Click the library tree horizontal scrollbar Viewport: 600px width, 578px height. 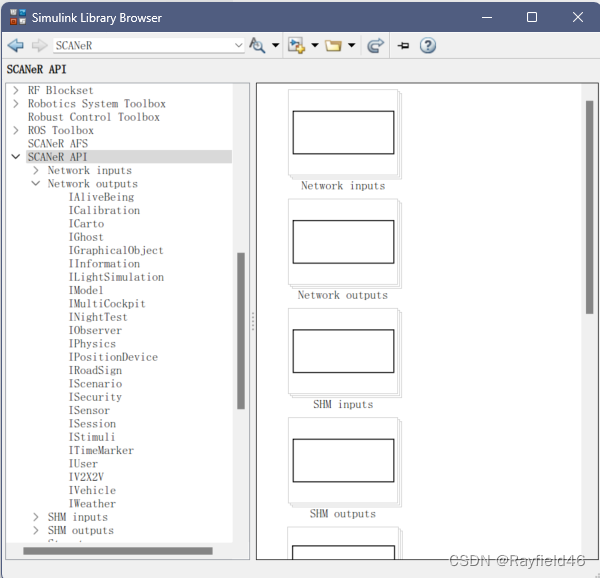tap(118, 551)
